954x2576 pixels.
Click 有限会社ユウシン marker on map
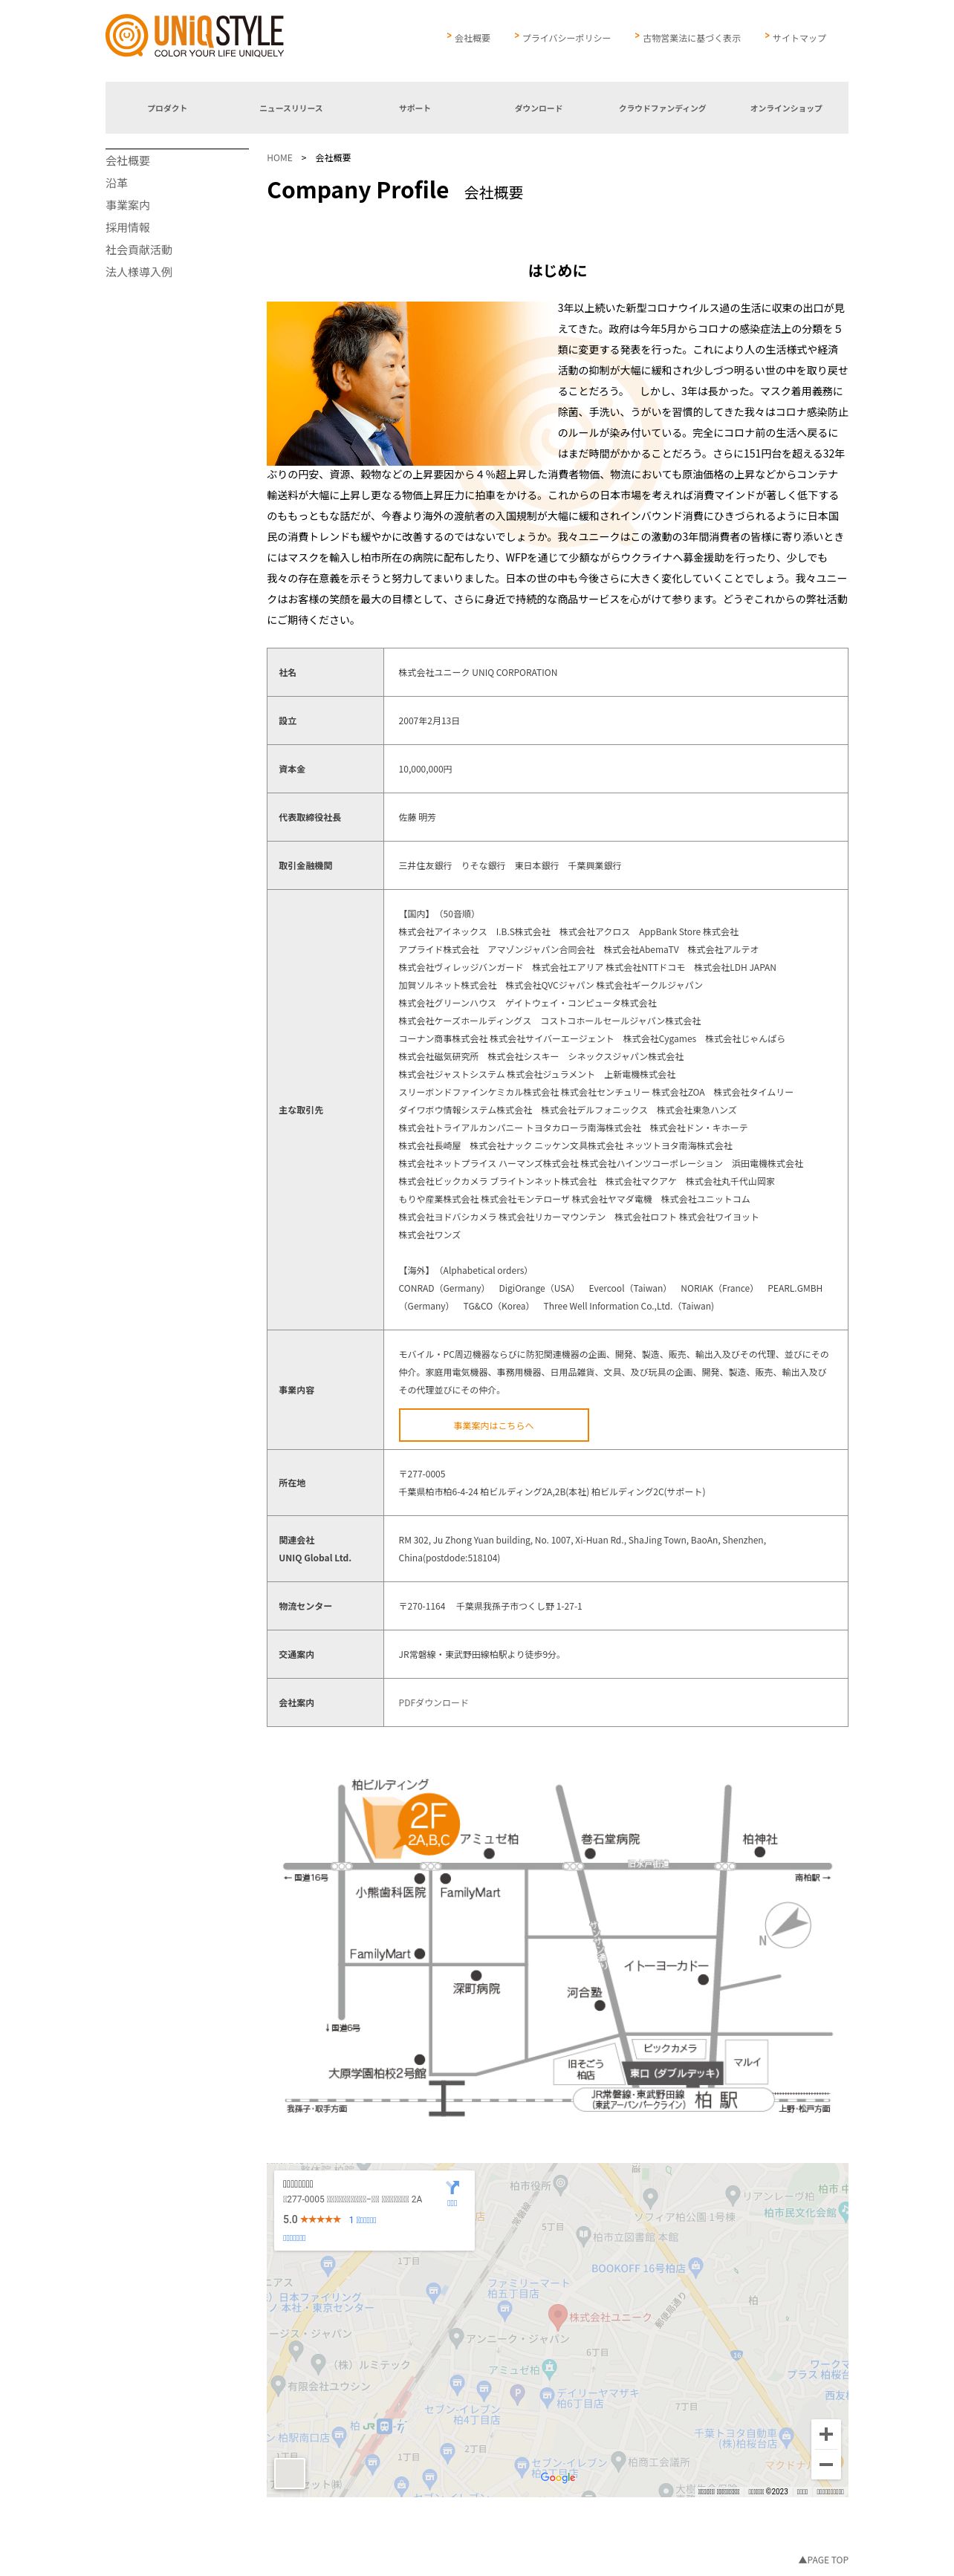click(277, 2385)
